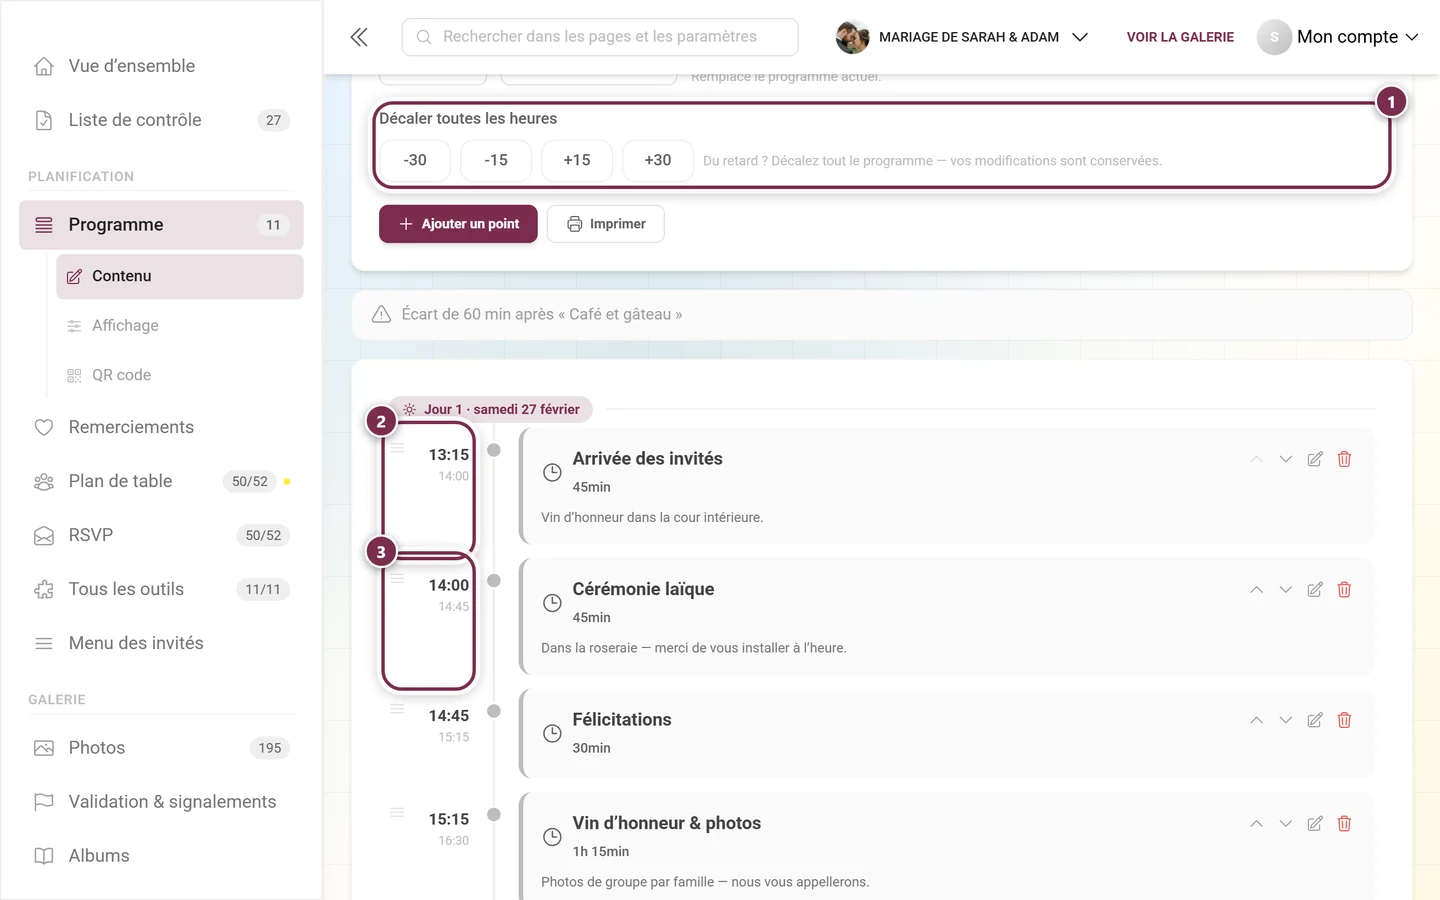Edit the Félicitations entry

click(x=1315, y=720)
